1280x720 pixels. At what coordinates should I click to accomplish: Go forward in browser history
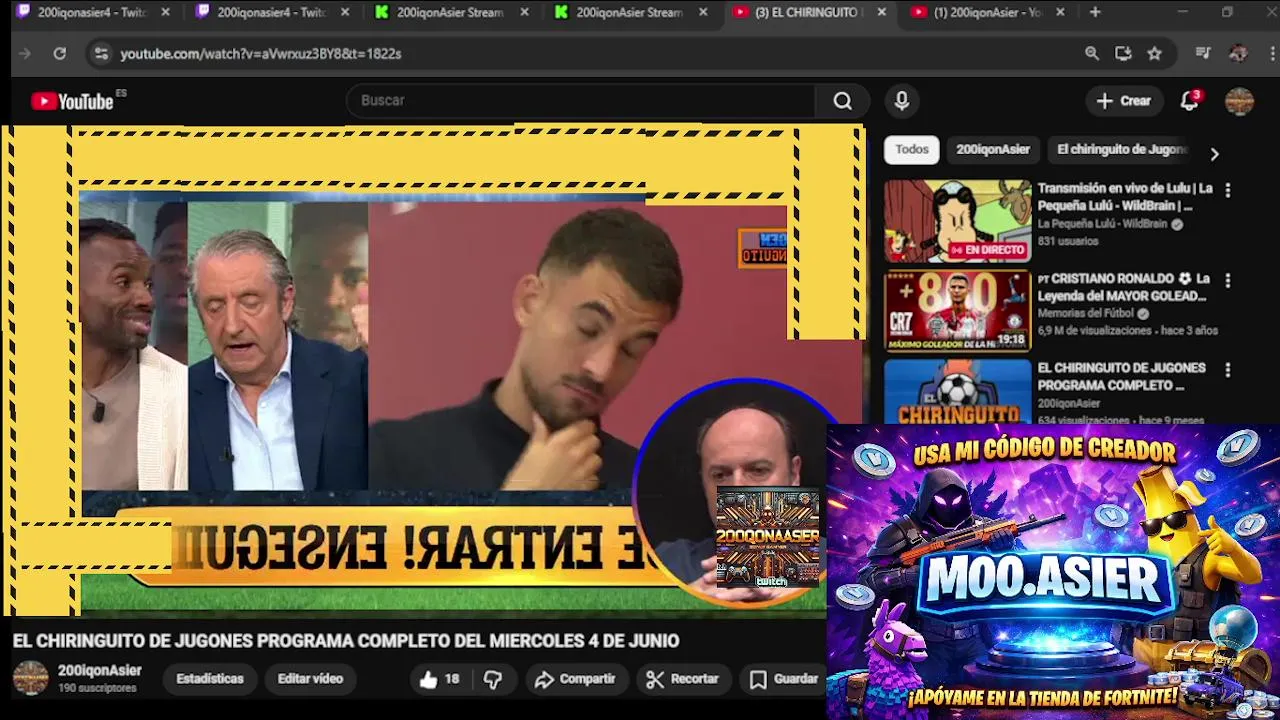(25, 54)
